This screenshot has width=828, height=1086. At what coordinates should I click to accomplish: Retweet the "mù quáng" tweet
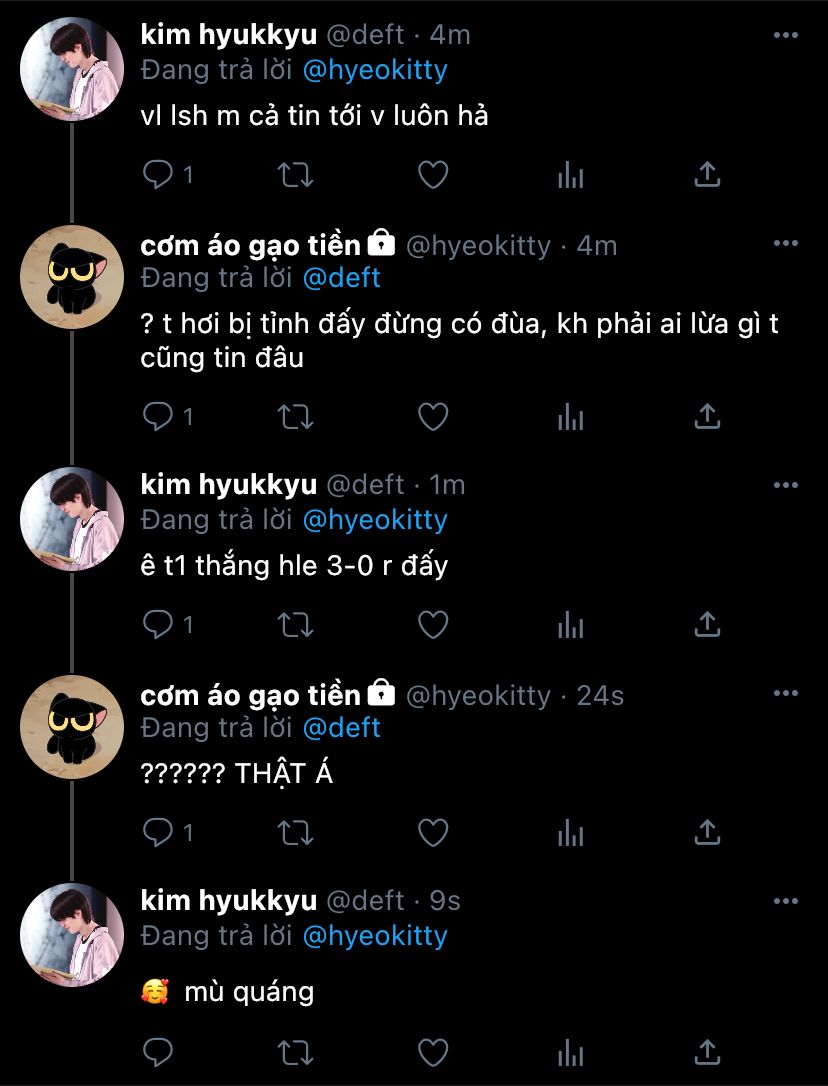click(x=295, y=1051)
